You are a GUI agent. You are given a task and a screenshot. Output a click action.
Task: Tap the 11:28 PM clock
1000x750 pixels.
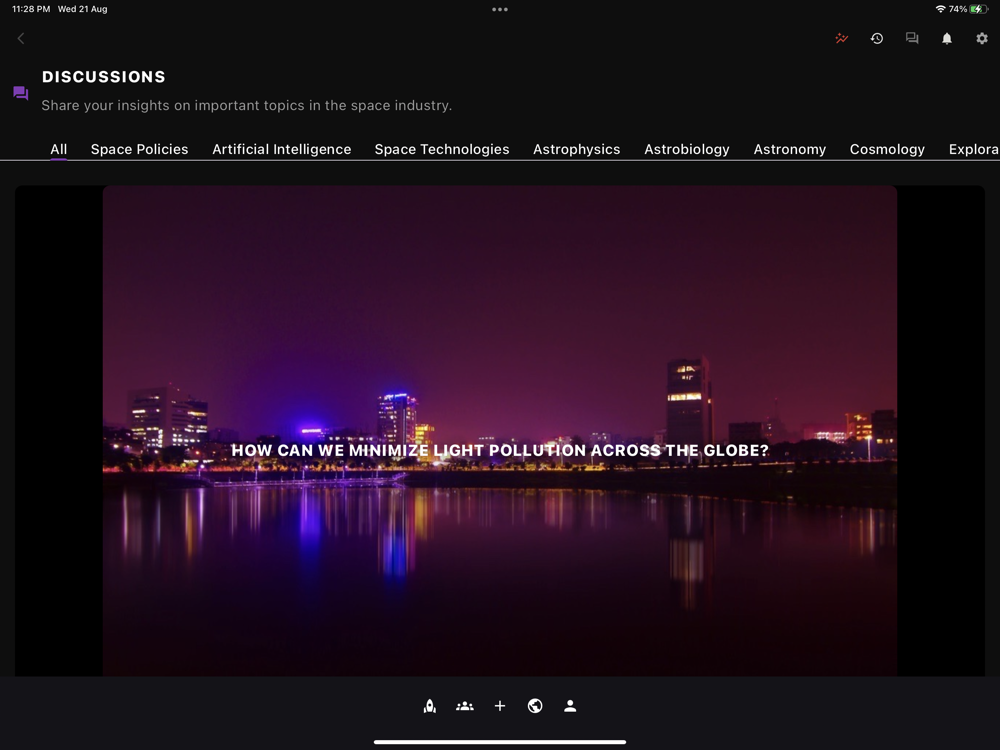[31, 9]
